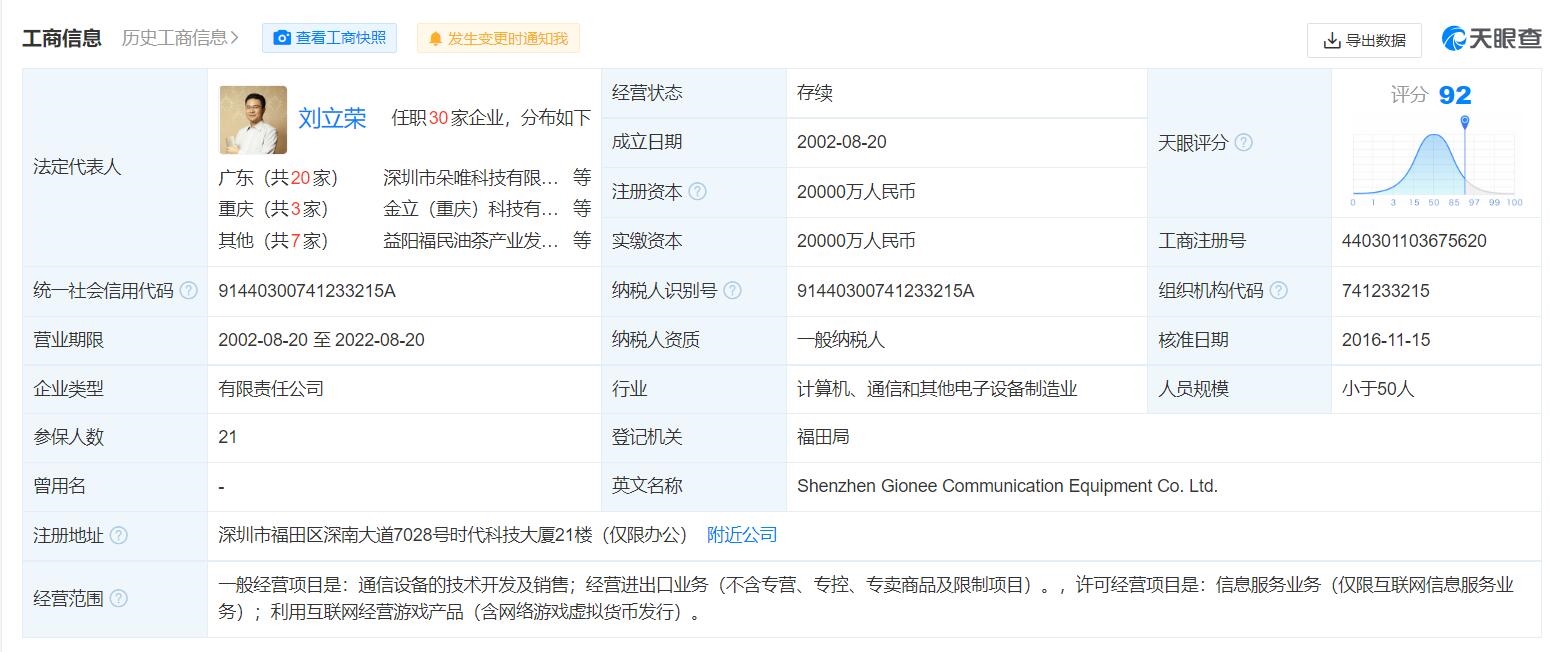Click staff size value 小于50人

coord(1378,389)
